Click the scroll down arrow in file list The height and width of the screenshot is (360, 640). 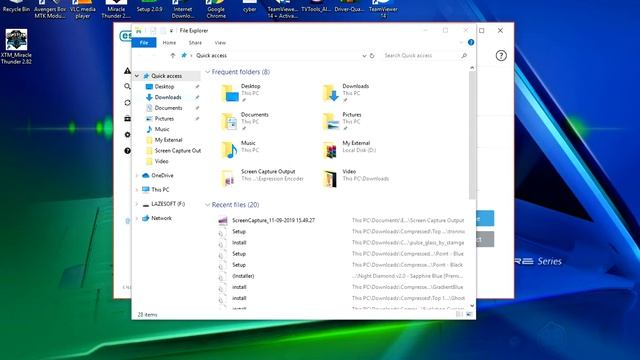472,306
